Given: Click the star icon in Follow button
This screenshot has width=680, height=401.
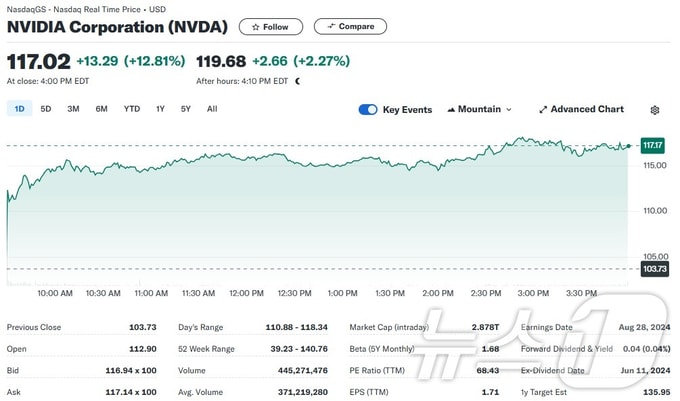Looking at the screenshot, I should [x=255, y=27].
